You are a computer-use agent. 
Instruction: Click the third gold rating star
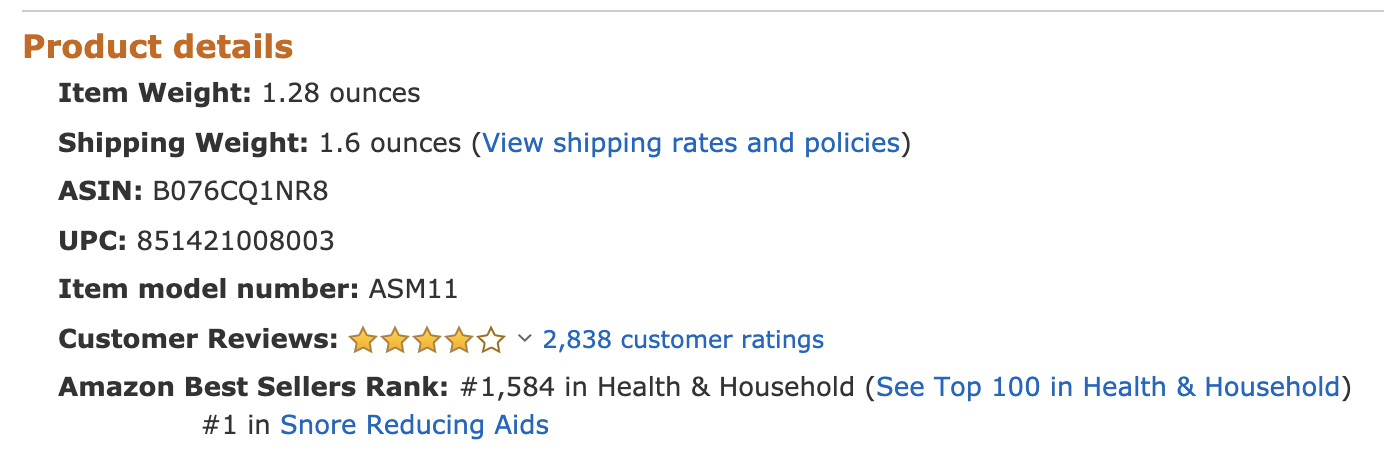coord(426,341)
